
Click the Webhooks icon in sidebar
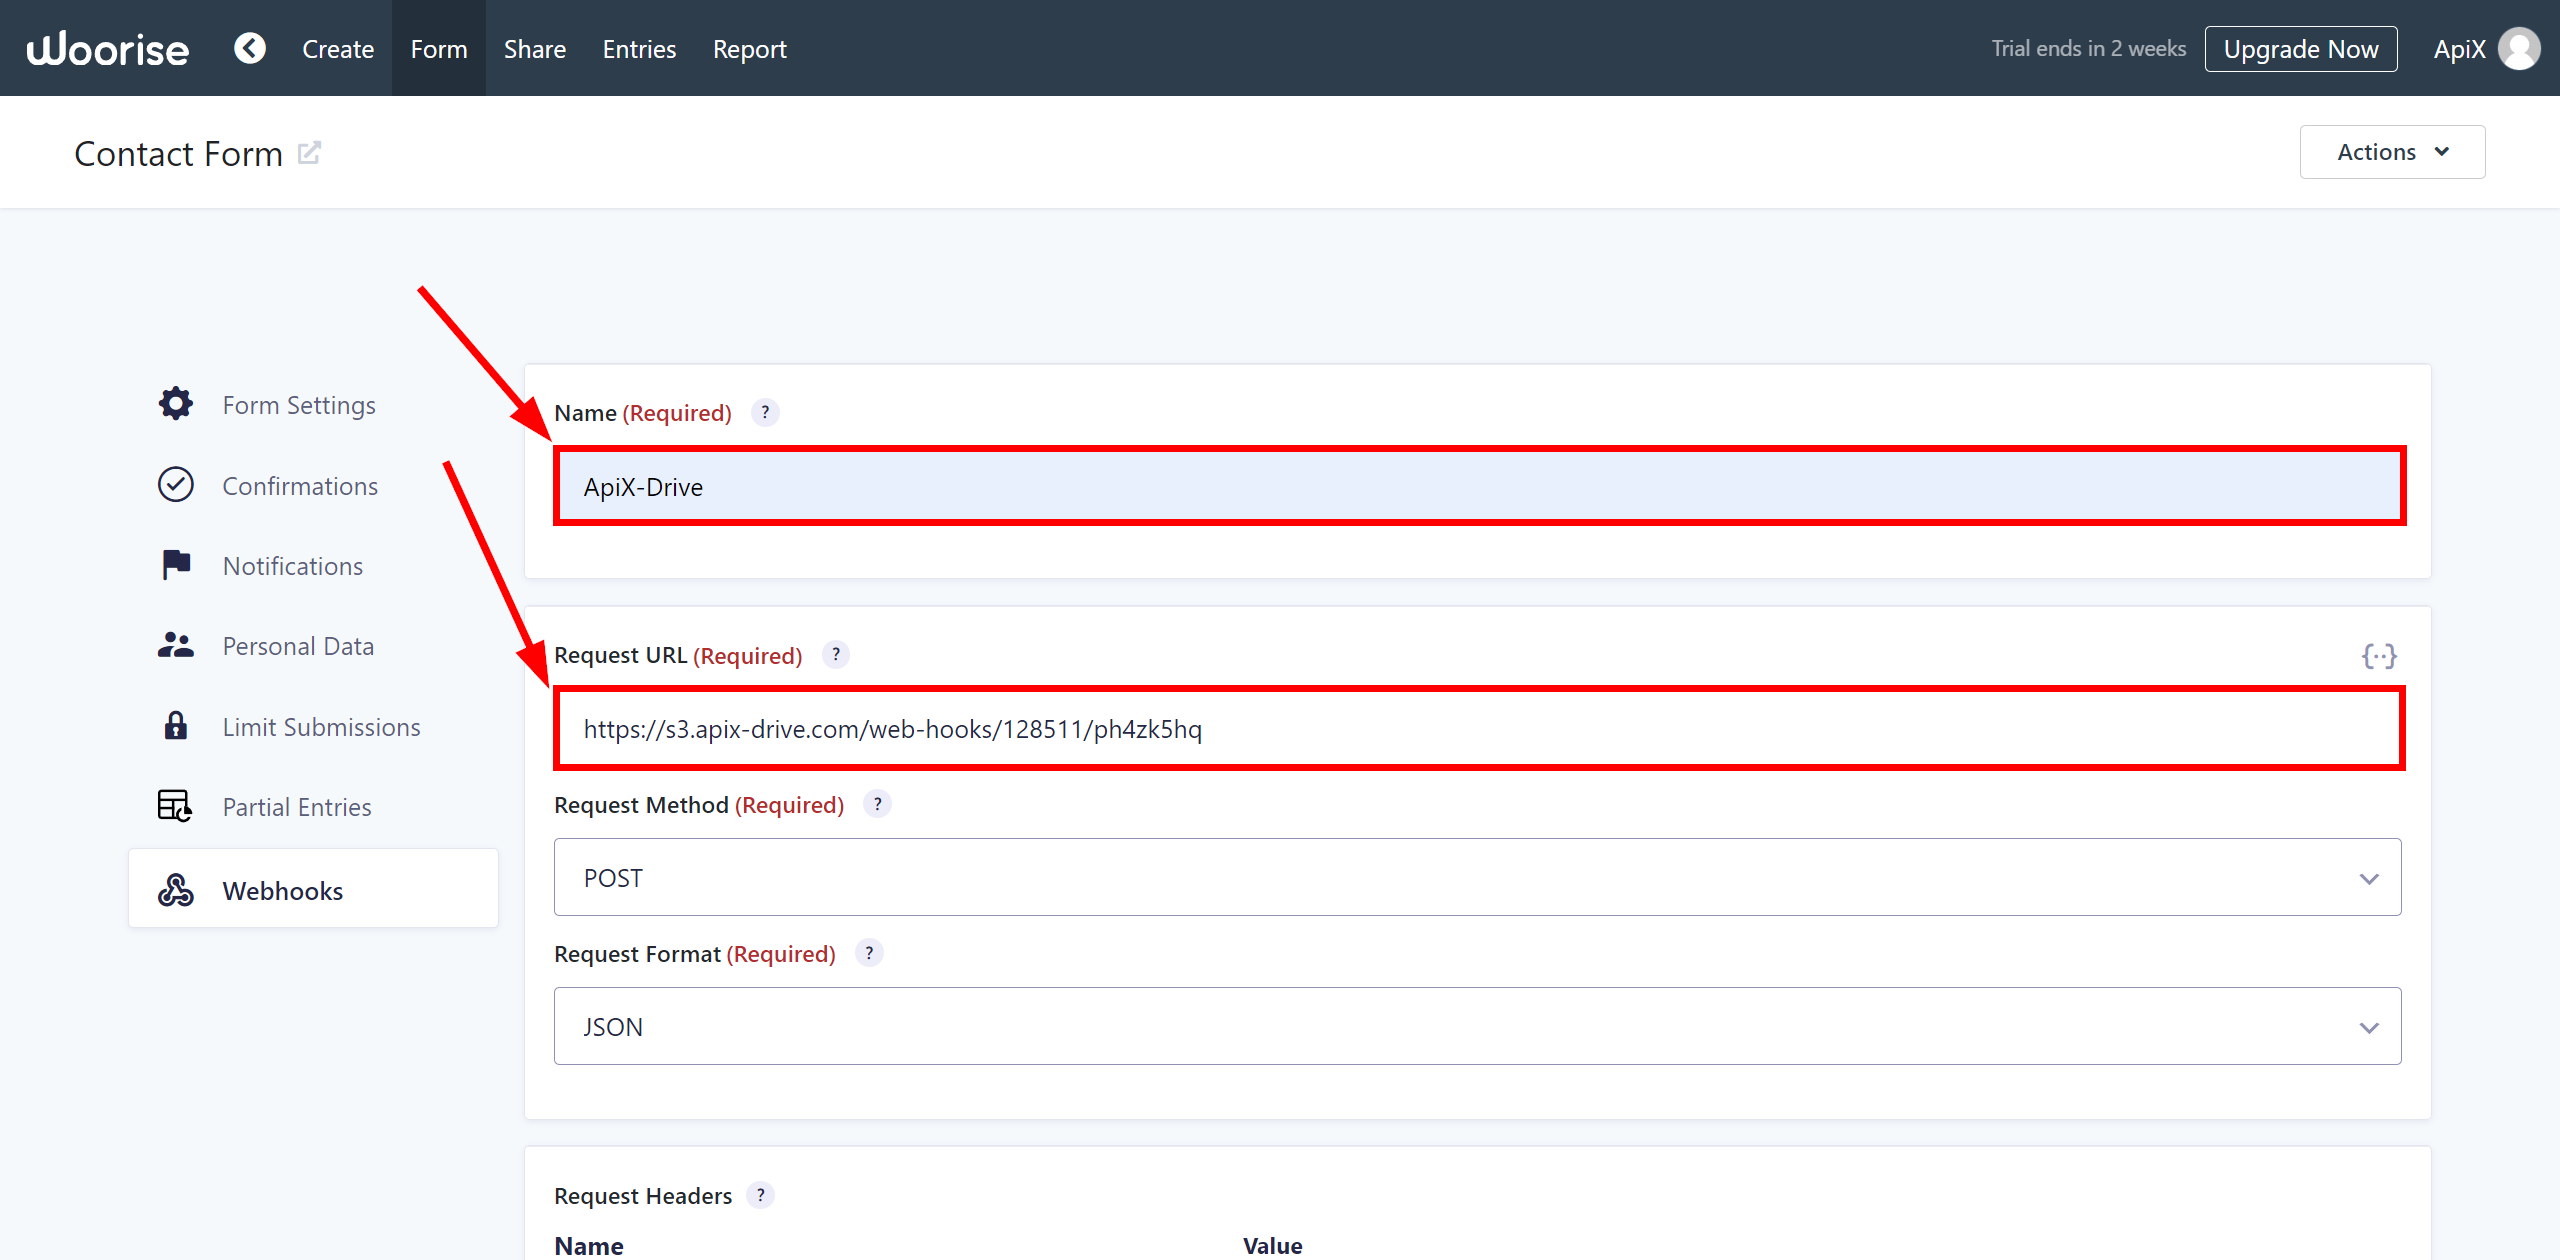176,889
